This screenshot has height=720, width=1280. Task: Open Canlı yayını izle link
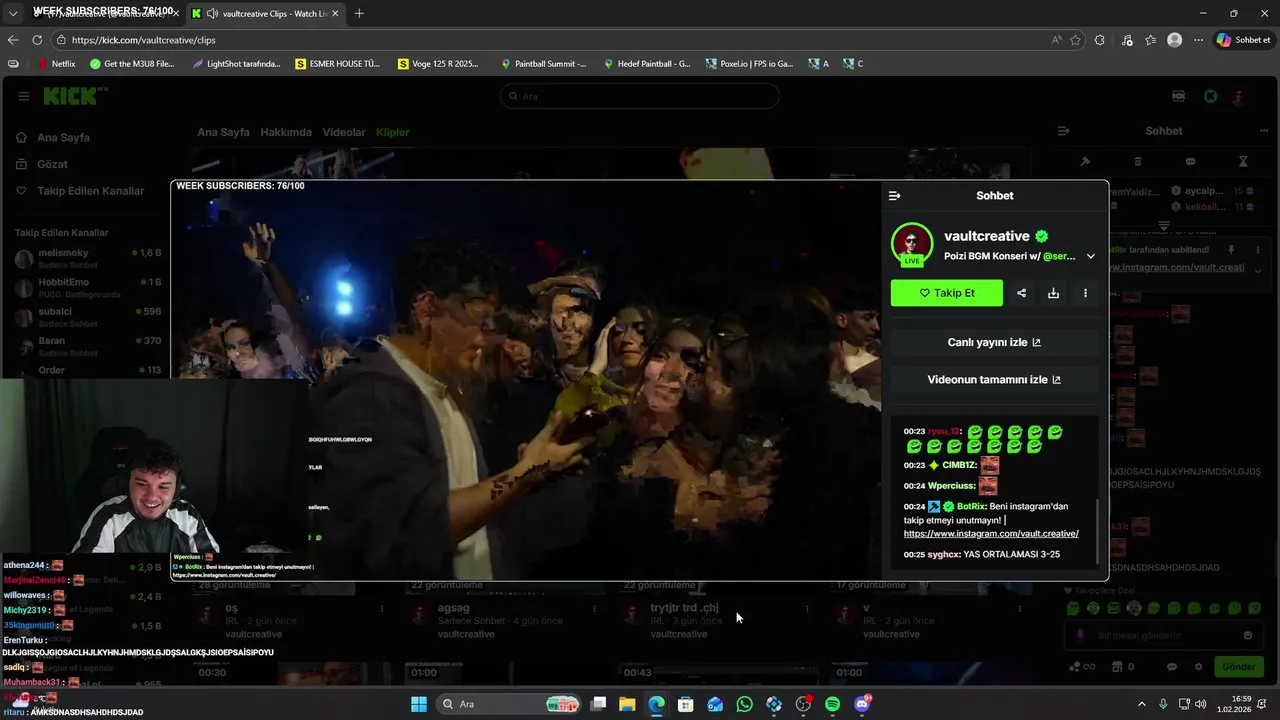coord(994,342)
